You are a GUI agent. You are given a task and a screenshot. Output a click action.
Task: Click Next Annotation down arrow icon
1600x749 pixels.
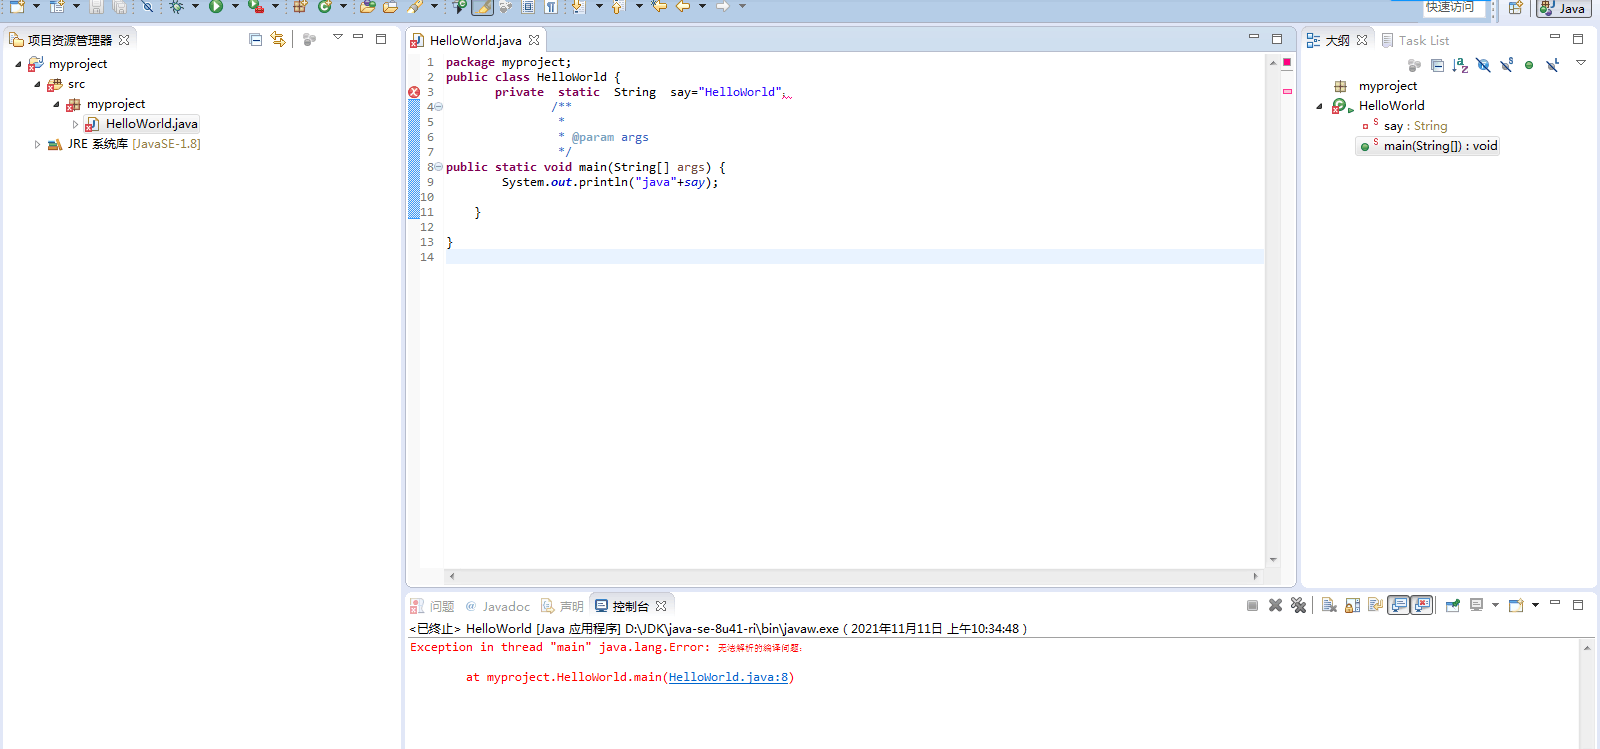pos(578,7)
